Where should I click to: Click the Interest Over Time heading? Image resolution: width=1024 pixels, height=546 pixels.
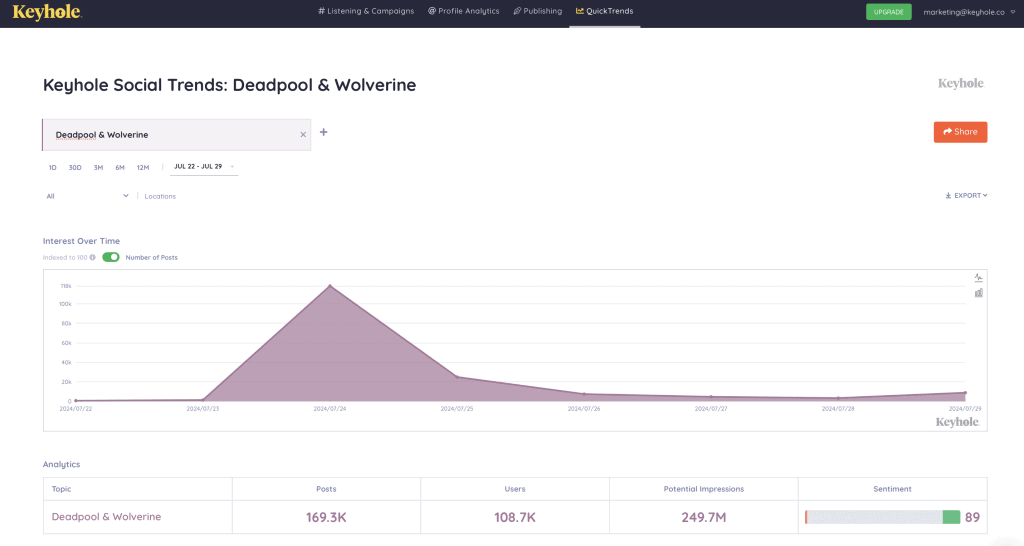[x=81, y=241]
